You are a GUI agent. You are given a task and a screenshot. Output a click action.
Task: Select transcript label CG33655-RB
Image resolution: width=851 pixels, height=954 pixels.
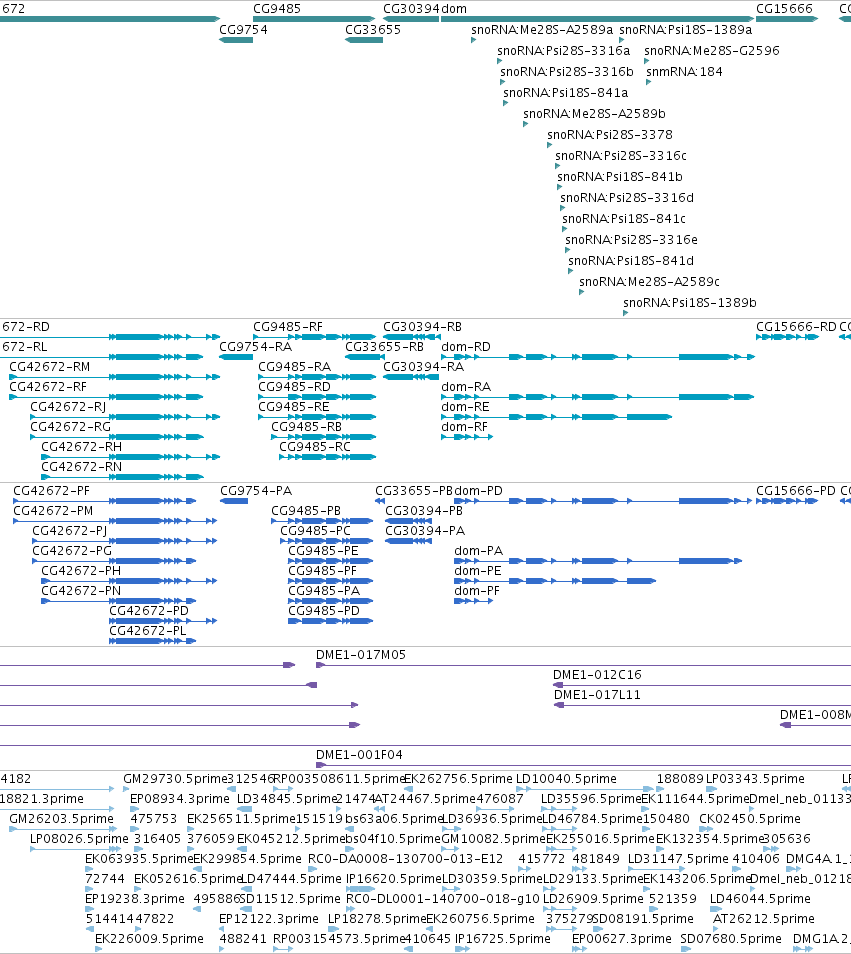[x=384, y=347]
